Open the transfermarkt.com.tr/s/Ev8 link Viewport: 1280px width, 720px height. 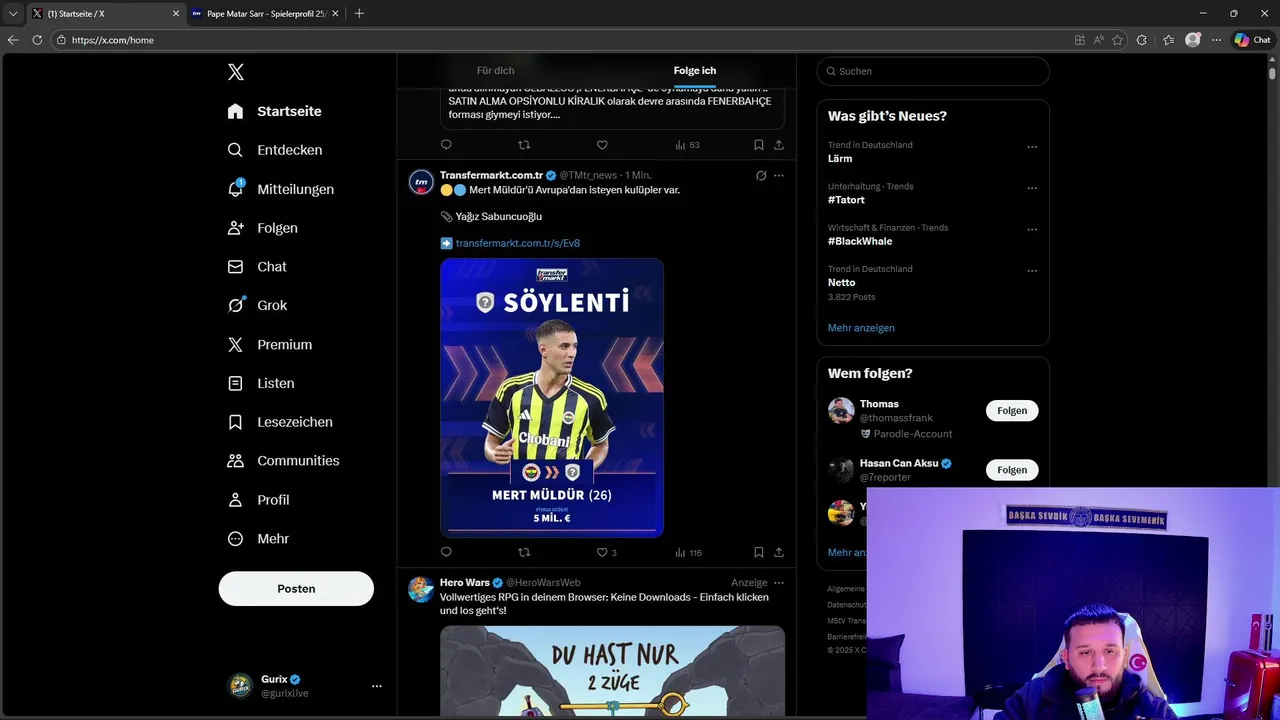(517, 243)
